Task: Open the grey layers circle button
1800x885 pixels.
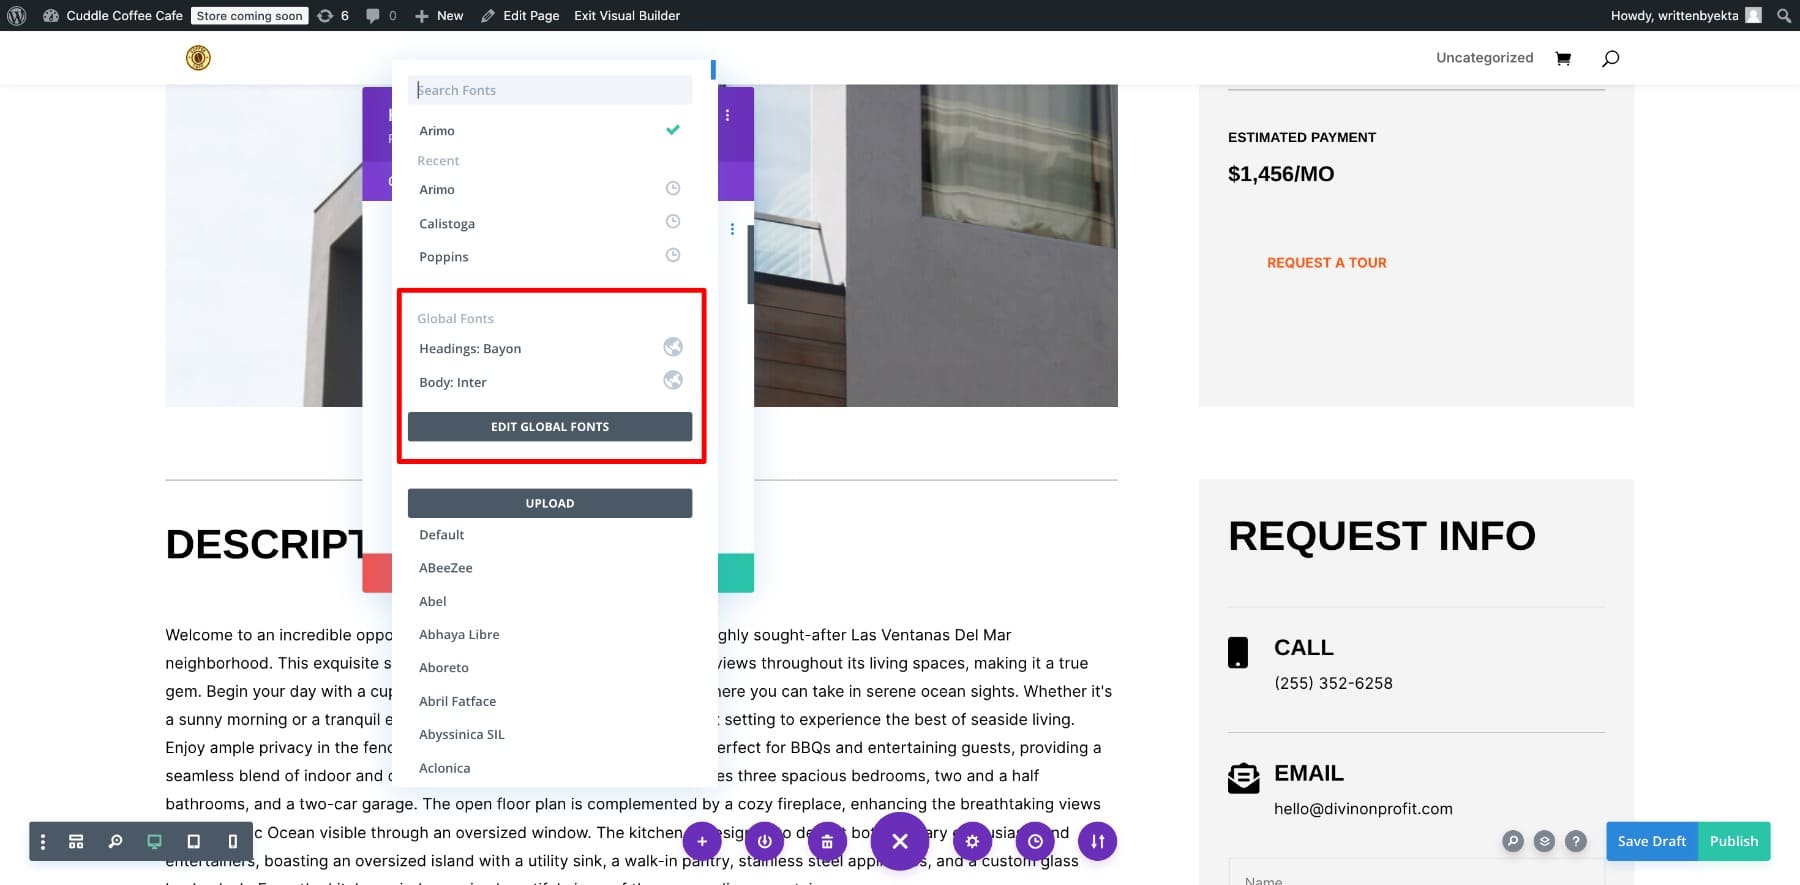Action: tap(1545, 841)
